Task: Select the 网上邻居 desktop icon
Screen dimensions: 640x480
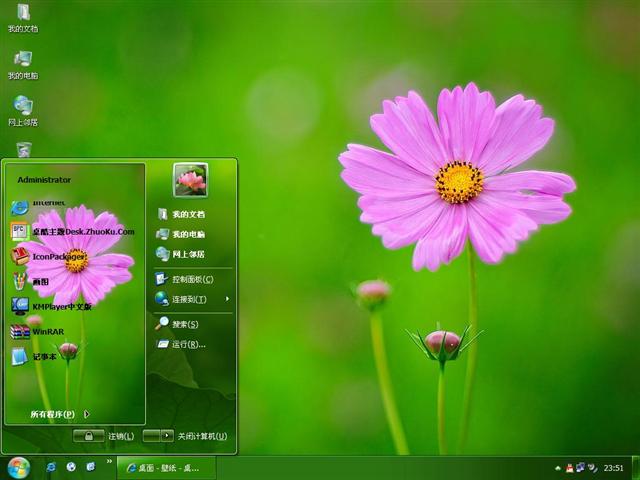Action: (23, 110)
